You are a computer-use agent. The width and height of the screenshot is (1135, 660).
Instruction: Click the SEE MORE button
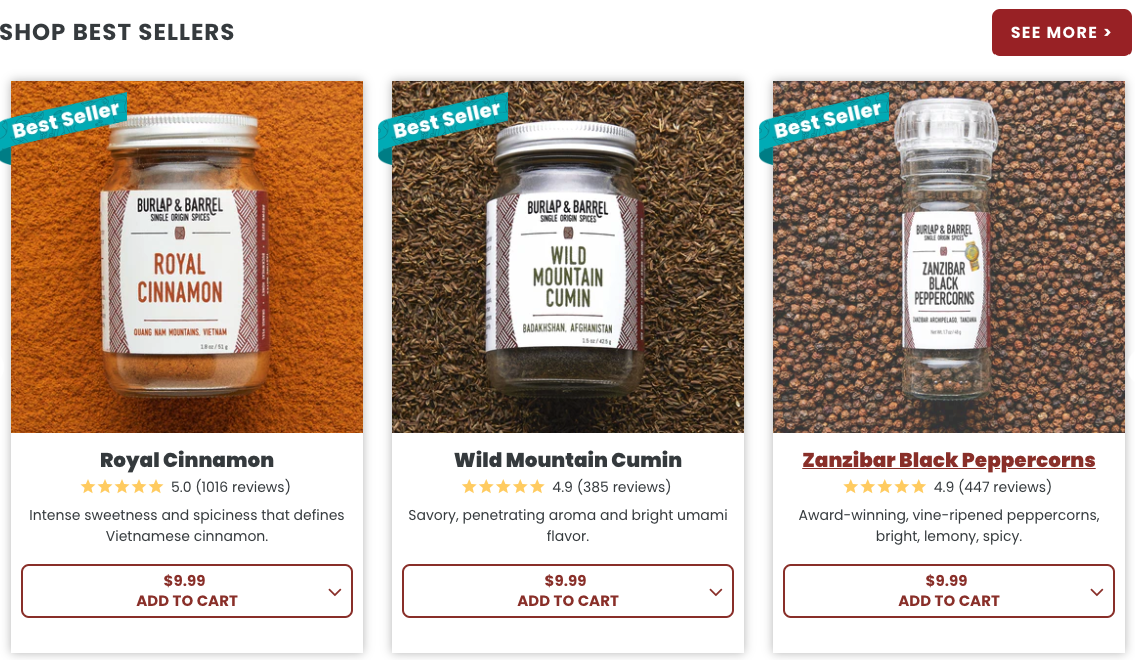coord(1061,33)
